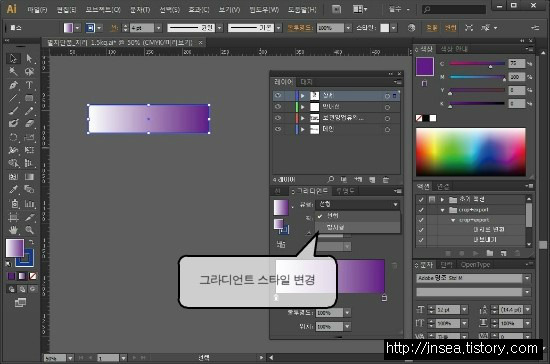This screenshot has height=364, width=550.
Task: Select the Scale tool
Action: tap(29, 137)
